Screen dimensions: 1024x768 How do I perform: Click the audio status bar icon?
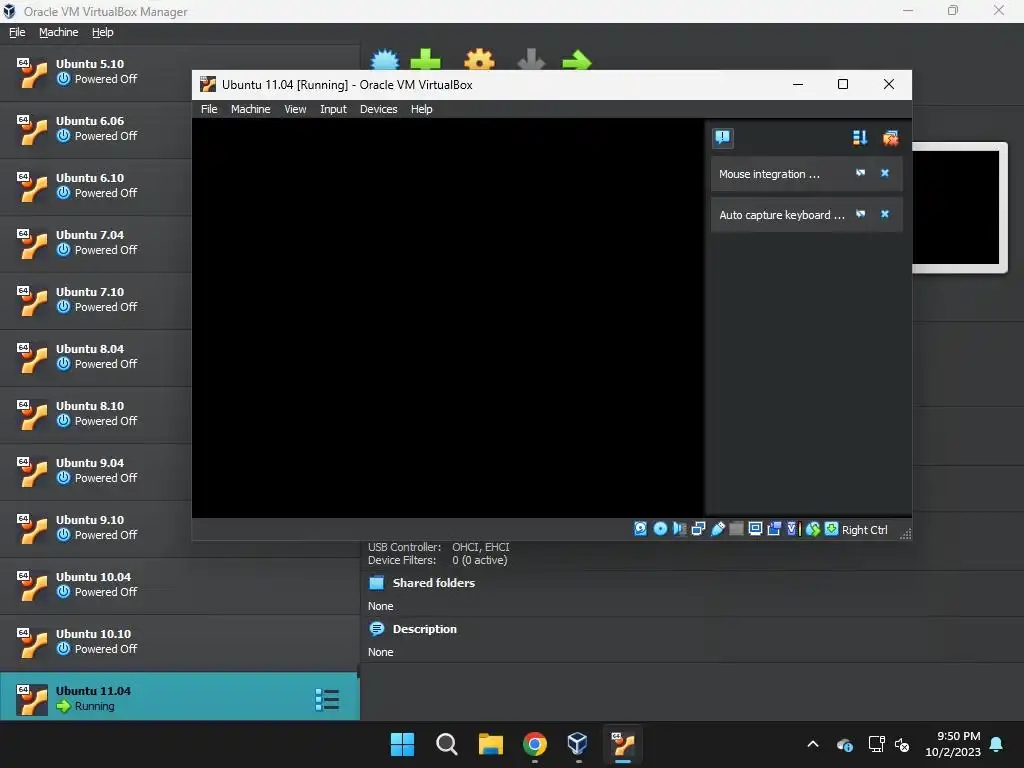[x=679, y=529]
